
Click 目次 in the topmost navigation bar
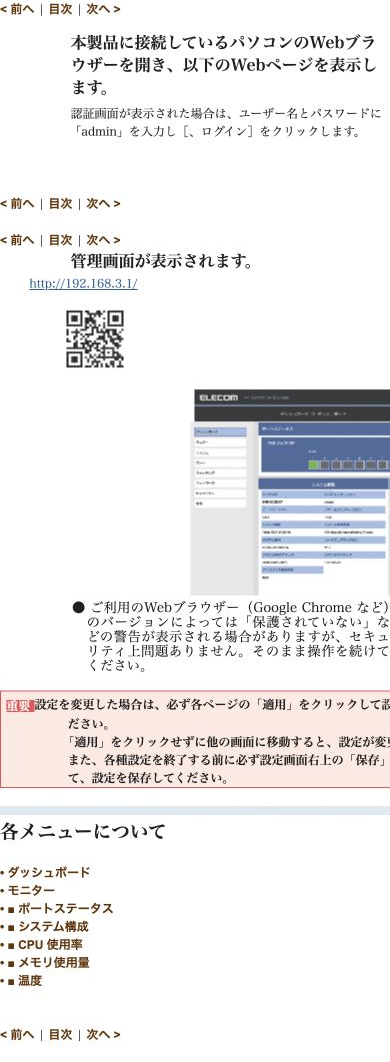(60, 9)
